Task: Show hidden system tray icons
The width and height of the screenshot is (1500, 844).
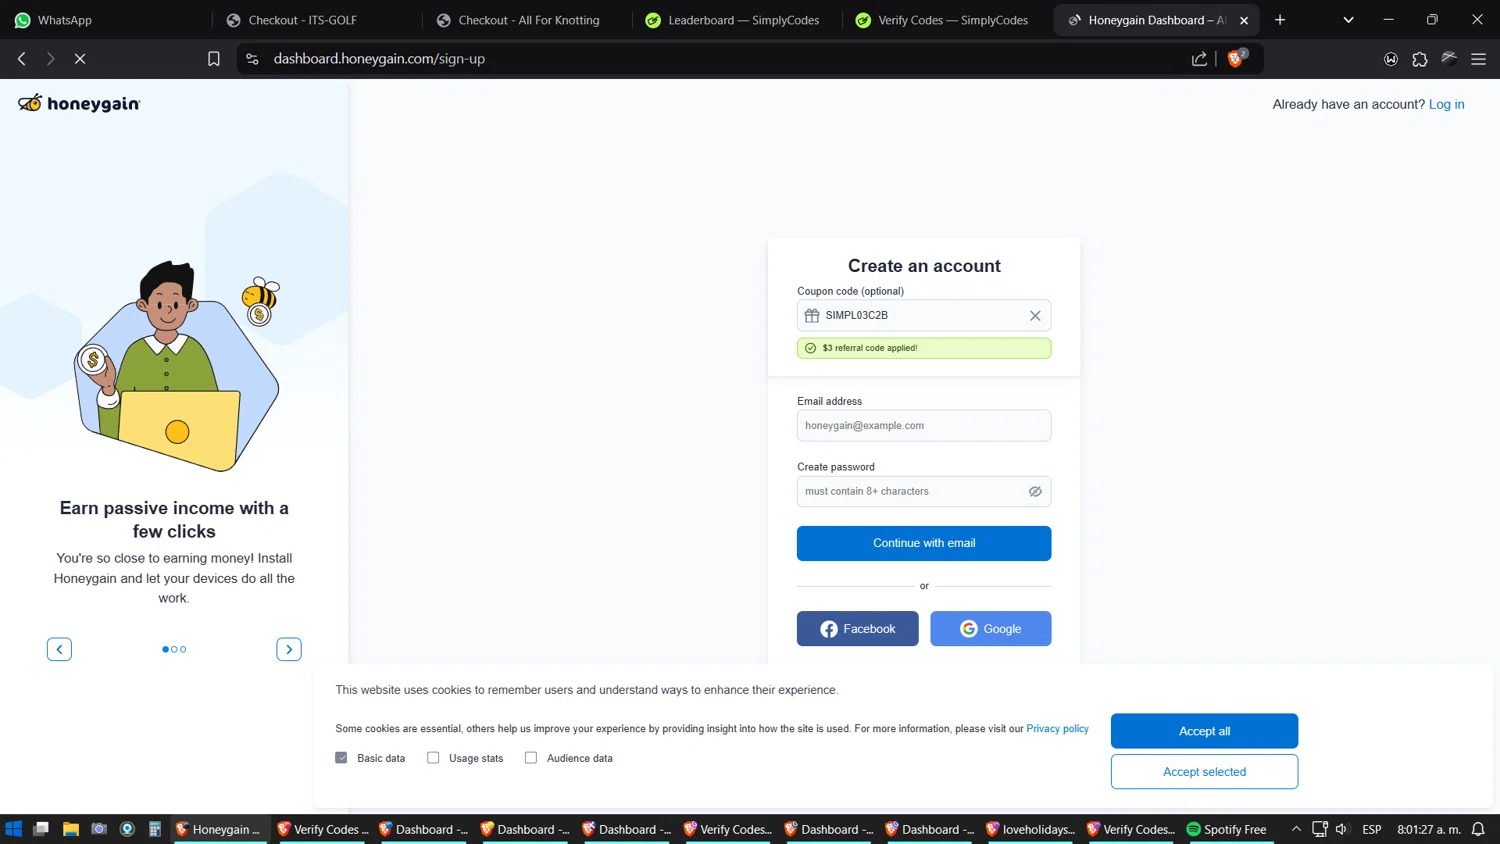Action: point(1296,829)
